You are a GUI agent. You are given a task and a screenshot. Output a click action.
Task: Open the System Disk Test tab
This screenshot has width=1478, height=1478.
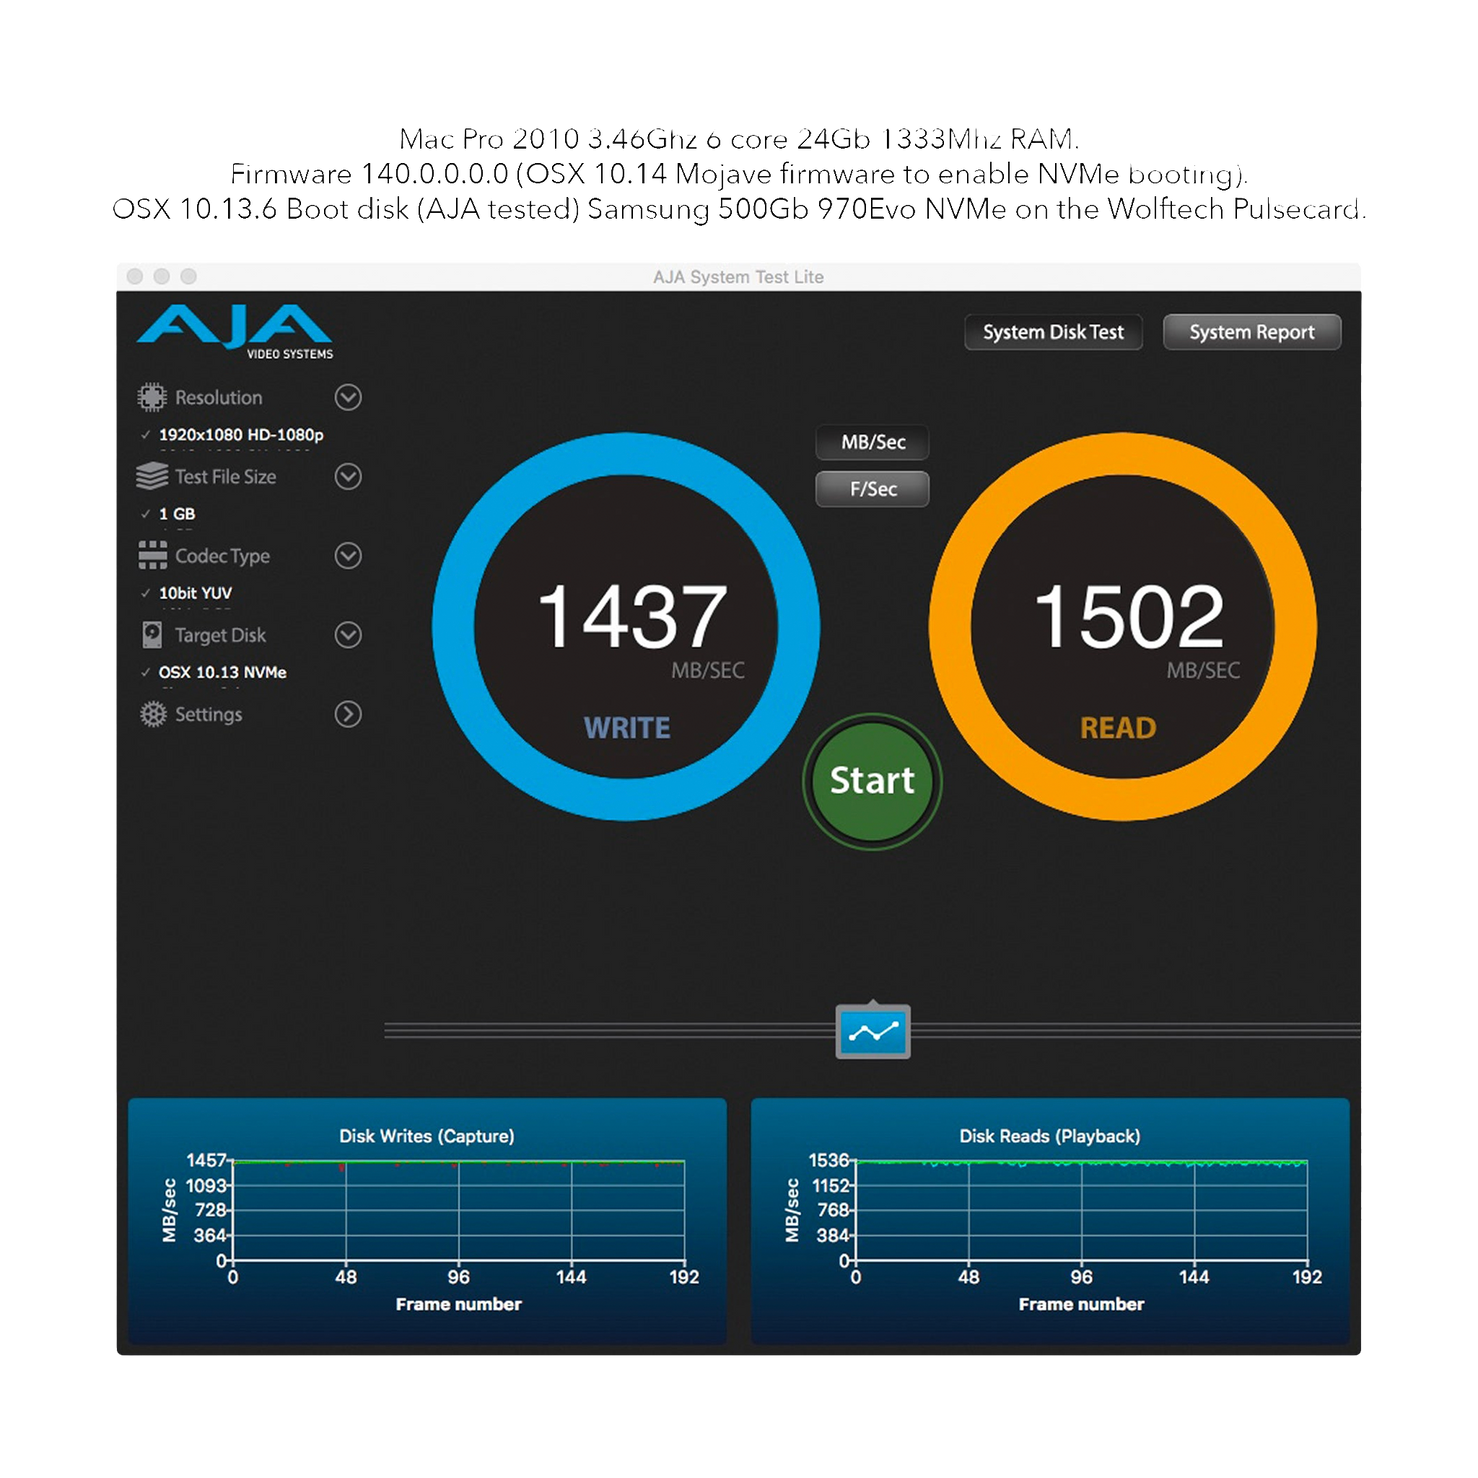[x=1053, y=332]
